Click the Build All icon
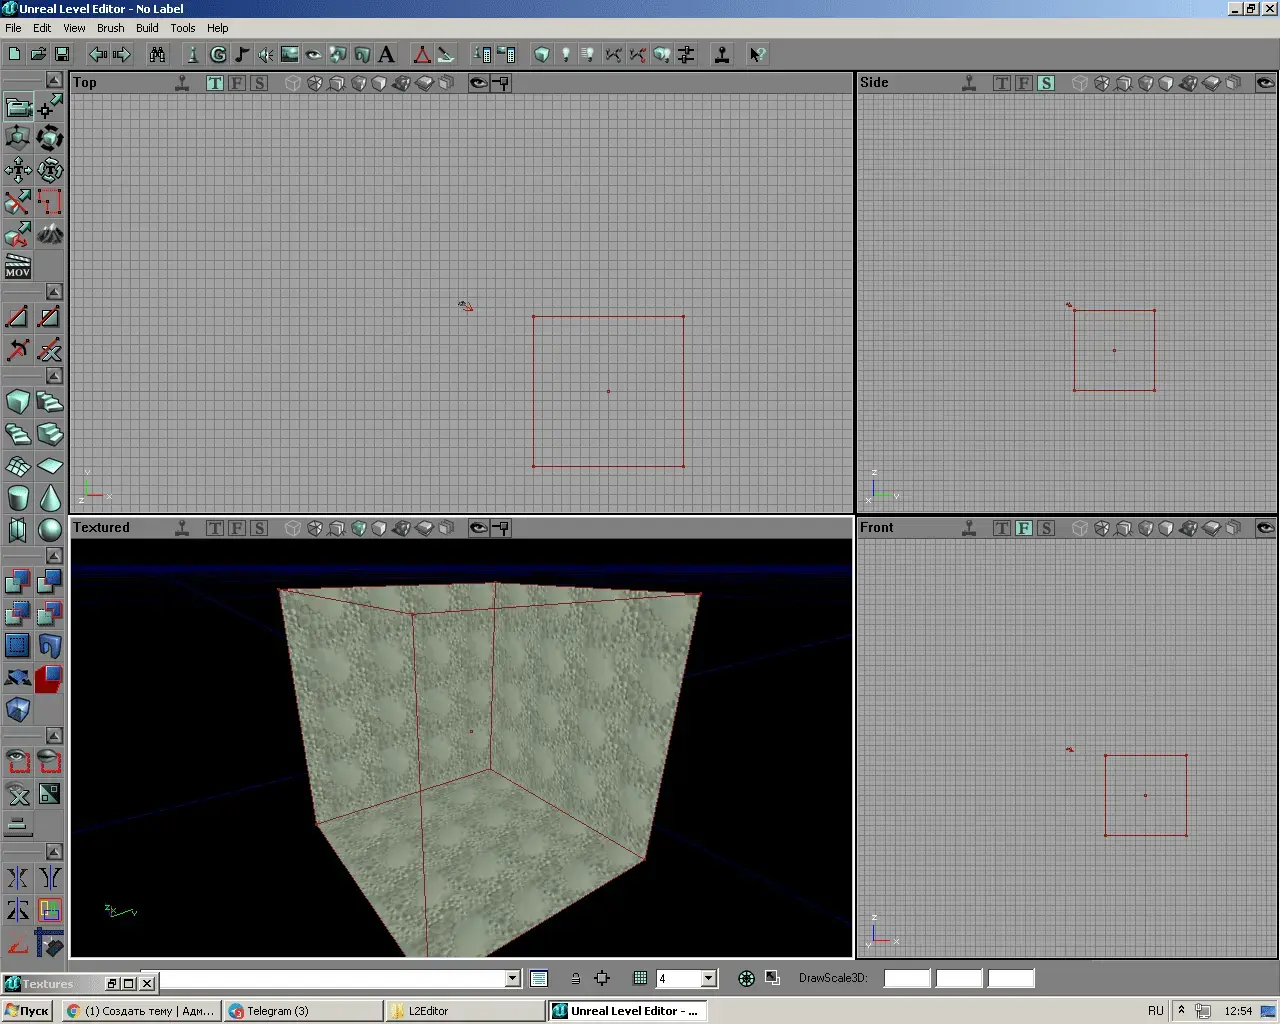The width and height of the screenshot is (1280, 1024). (x=662, y=54)
